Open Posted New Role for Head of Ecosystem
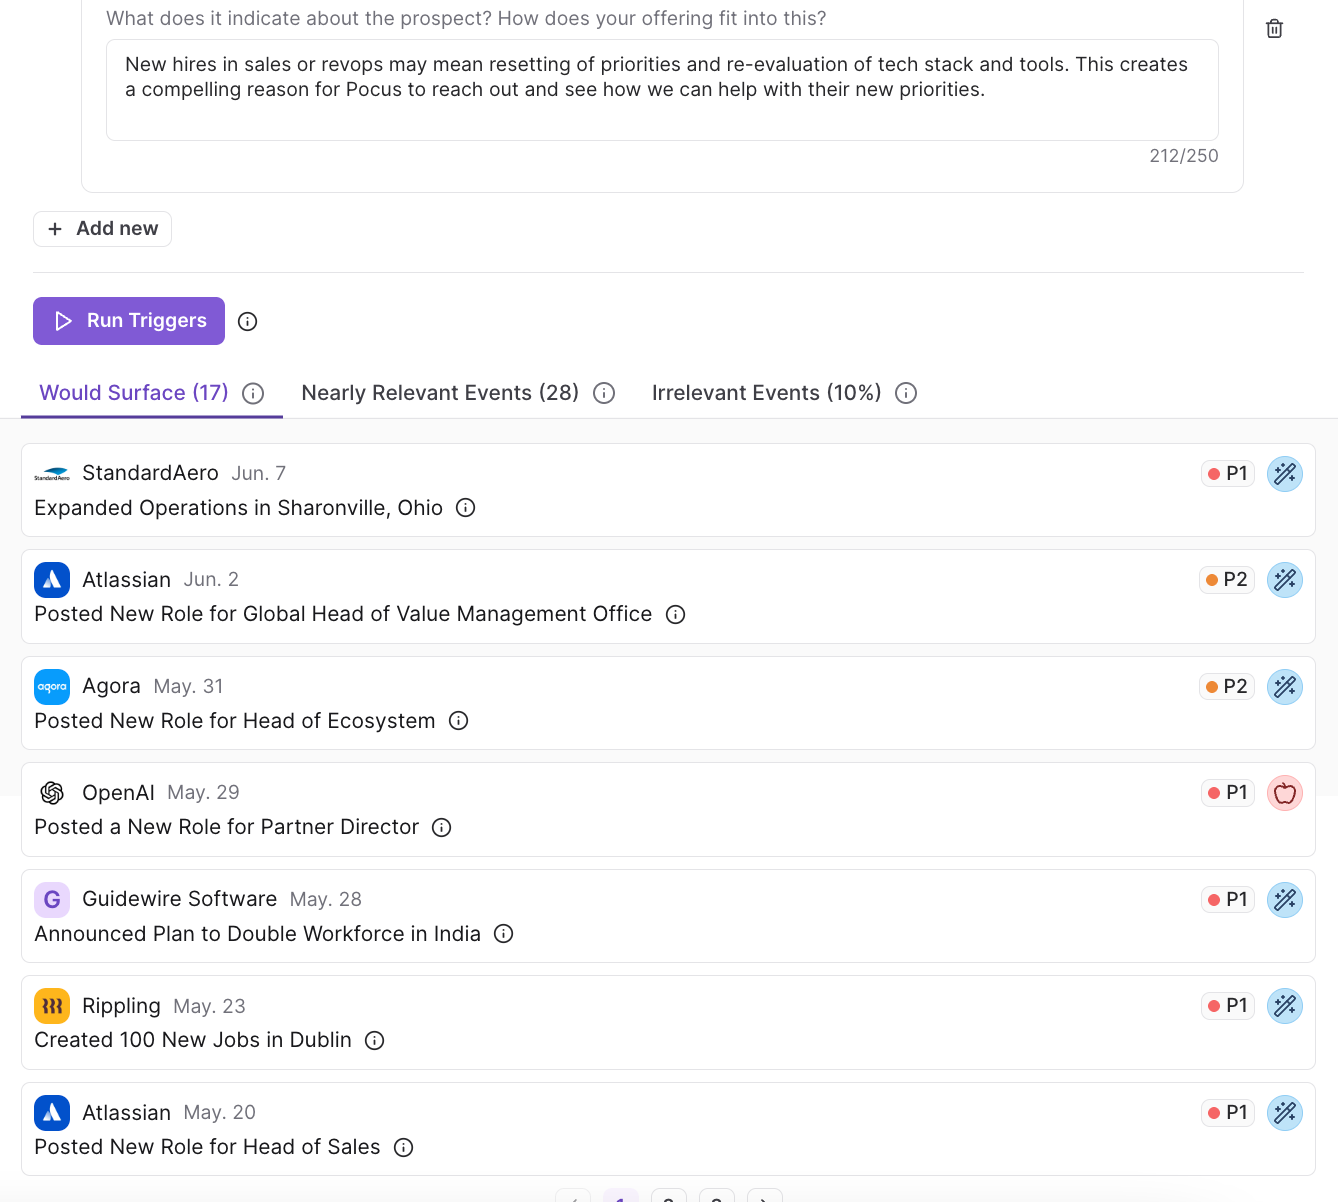This screenshot has width=1338, height=1202. pos(235,721)
